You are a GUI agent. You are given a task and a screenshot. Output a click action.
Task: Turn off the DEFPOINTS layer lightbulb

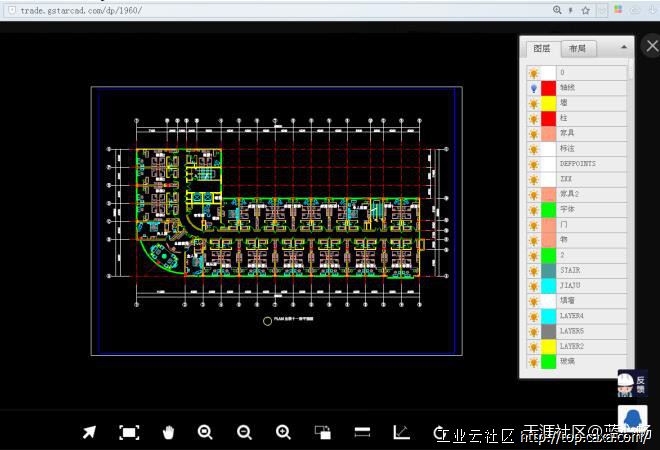(x=534, y=163)
